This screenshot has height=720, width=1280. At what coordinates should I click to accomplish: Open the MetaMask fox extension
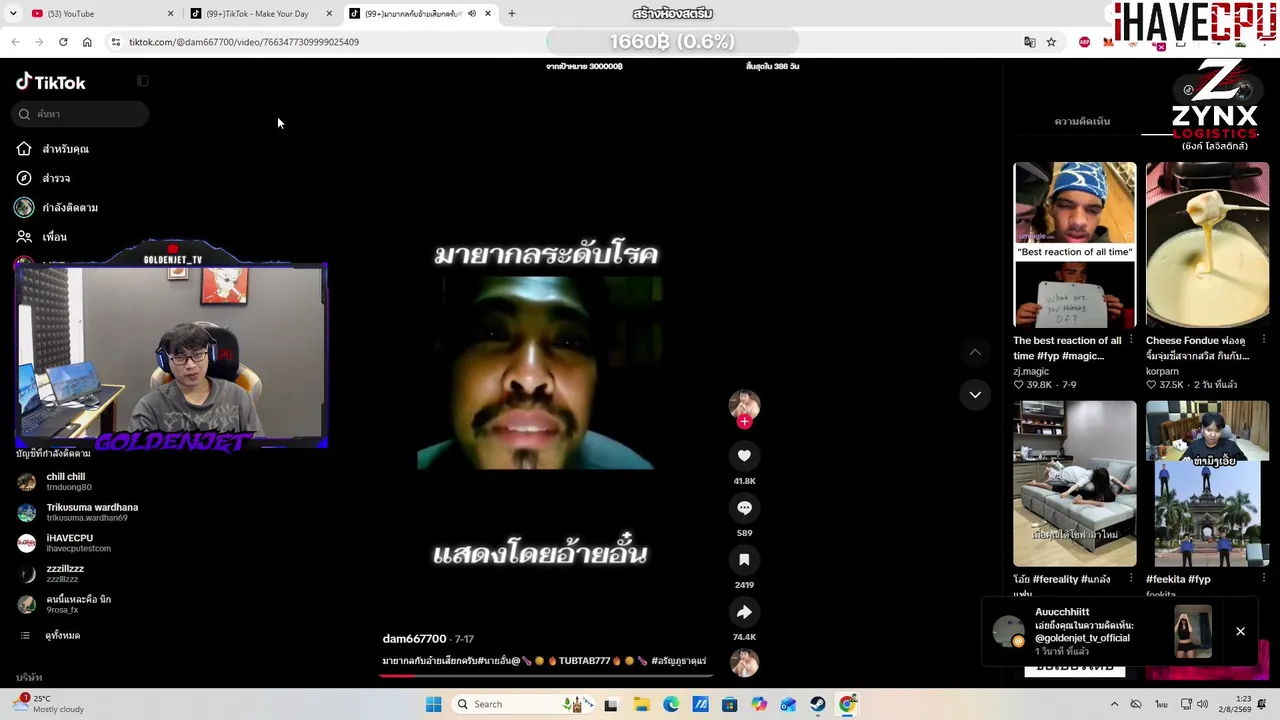1109,42
